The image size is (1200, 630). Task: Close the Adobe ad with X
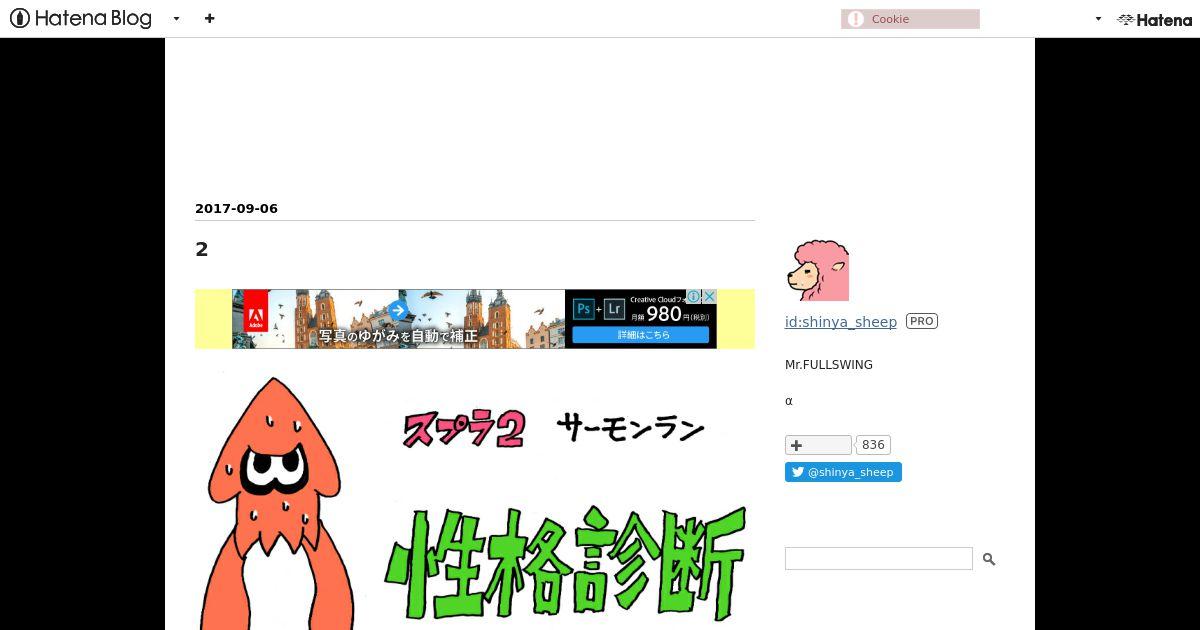[709, 297]
